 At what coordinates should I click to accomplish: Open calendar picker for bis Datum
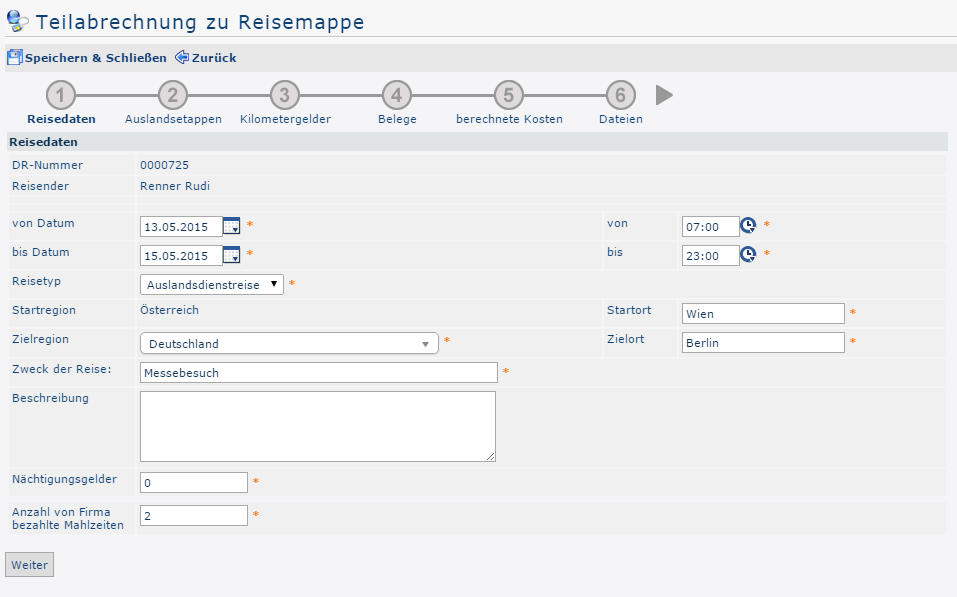(231, 256)
